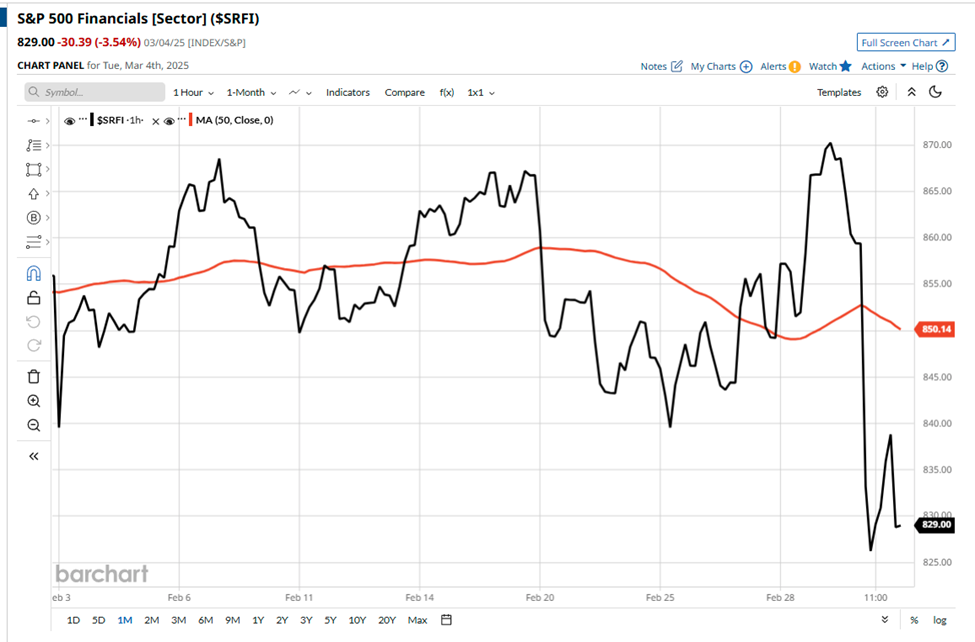
Task: Enable the magnet snap tool
Action: coord(33,273)
